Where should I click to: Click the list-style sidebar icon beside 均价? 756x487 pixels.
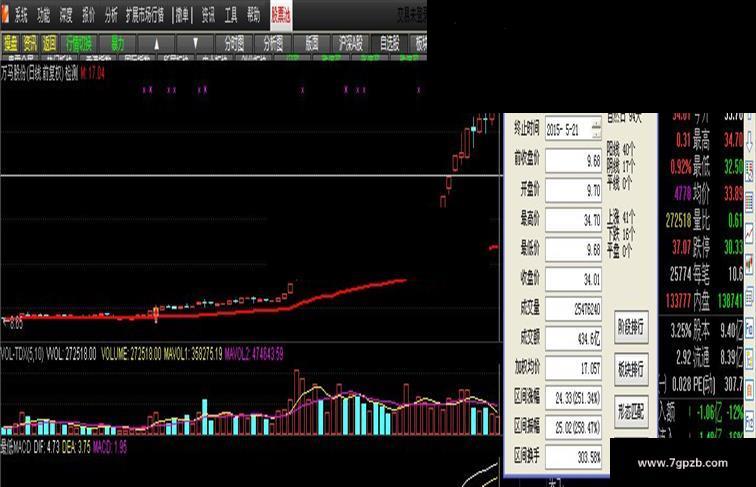[x=750, y=202]
